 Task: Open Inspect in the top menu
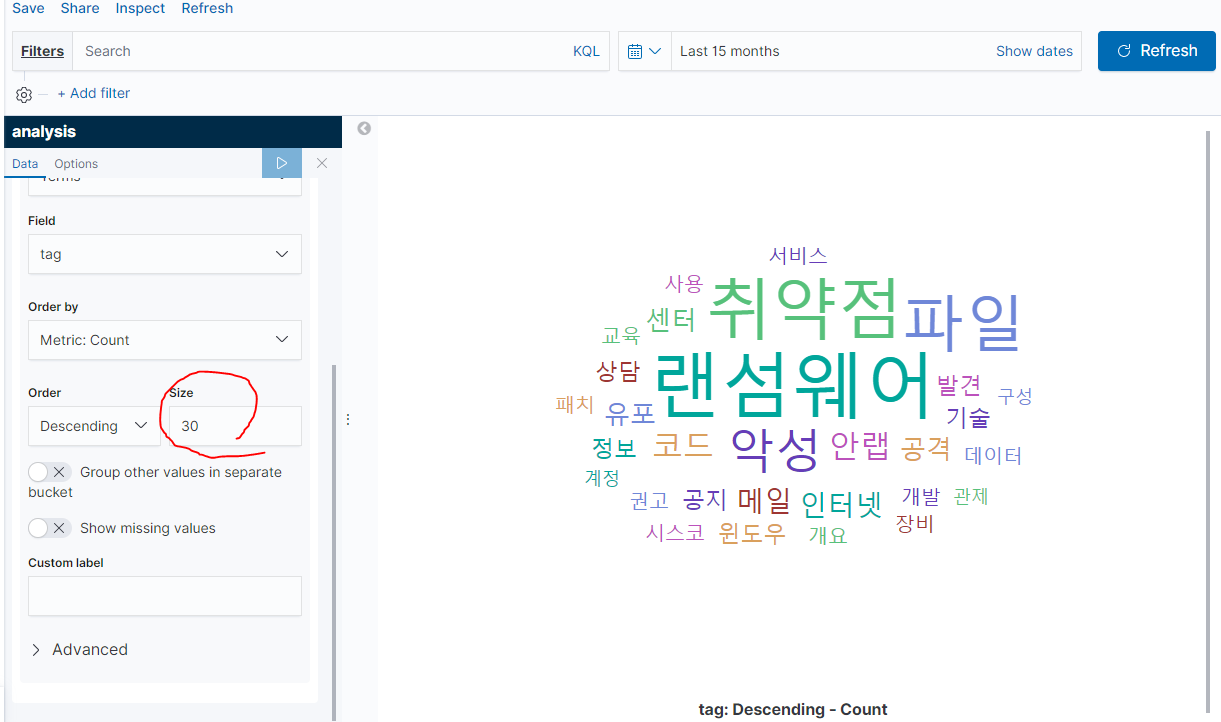point(140,8)
